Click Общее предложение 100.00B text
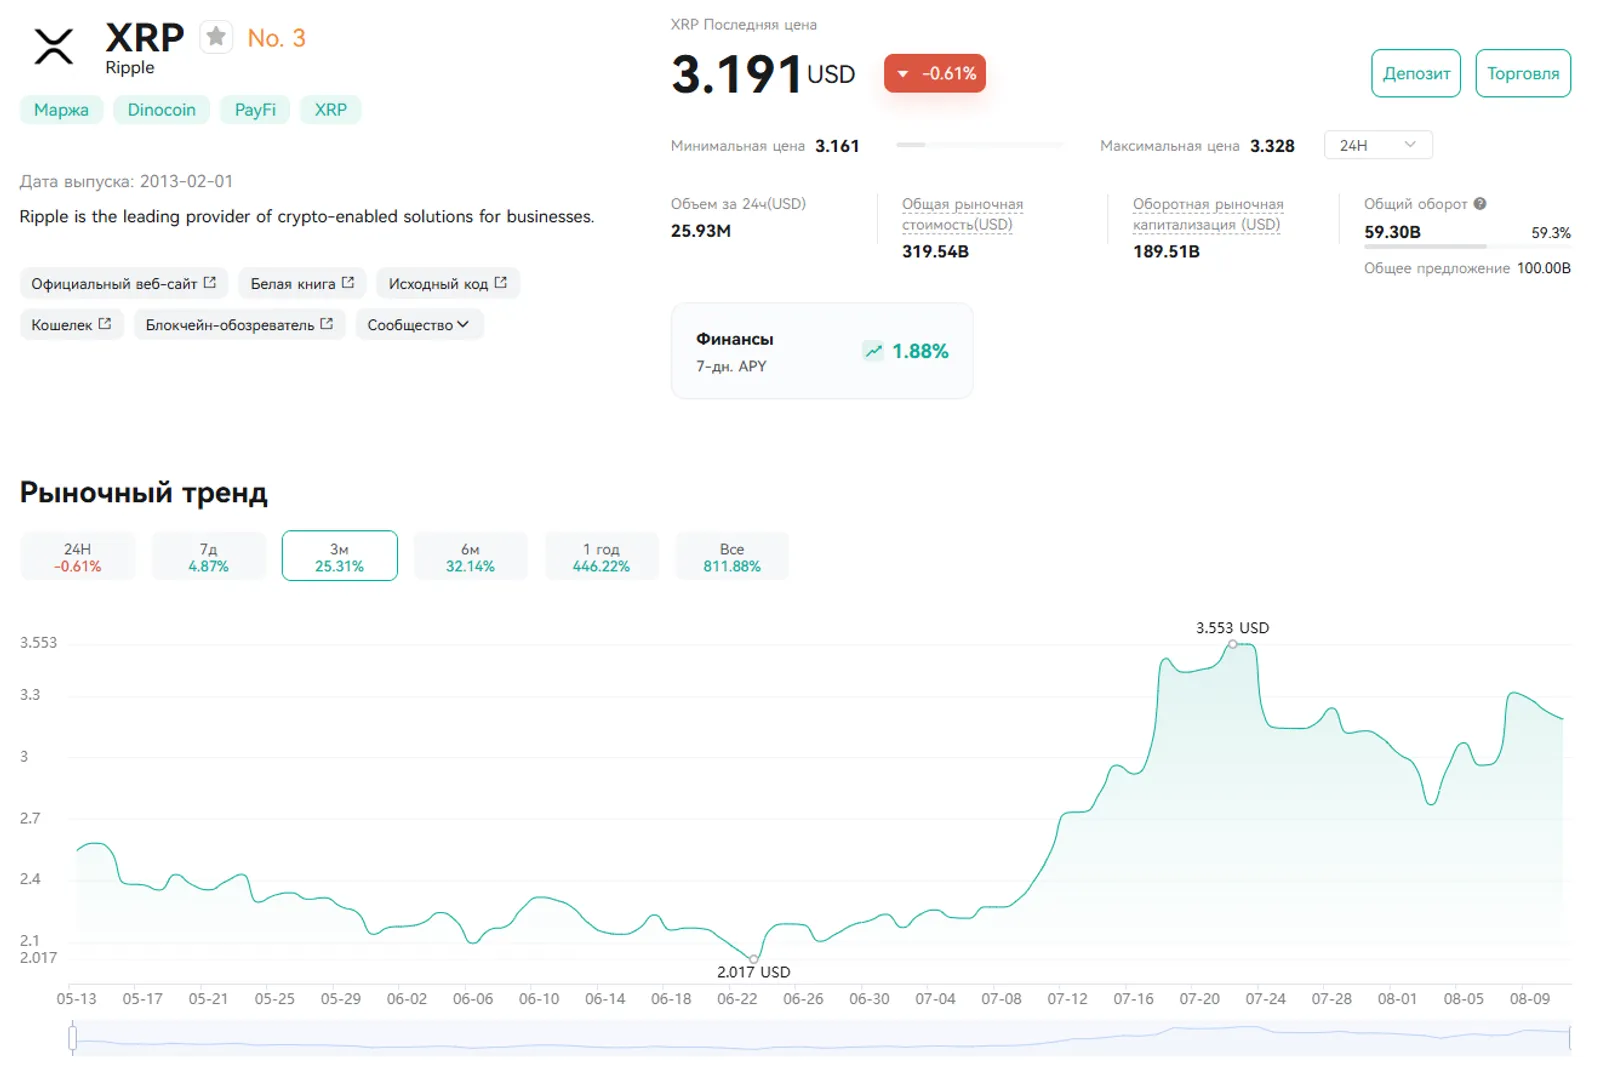 click(x=1467, y=268)
